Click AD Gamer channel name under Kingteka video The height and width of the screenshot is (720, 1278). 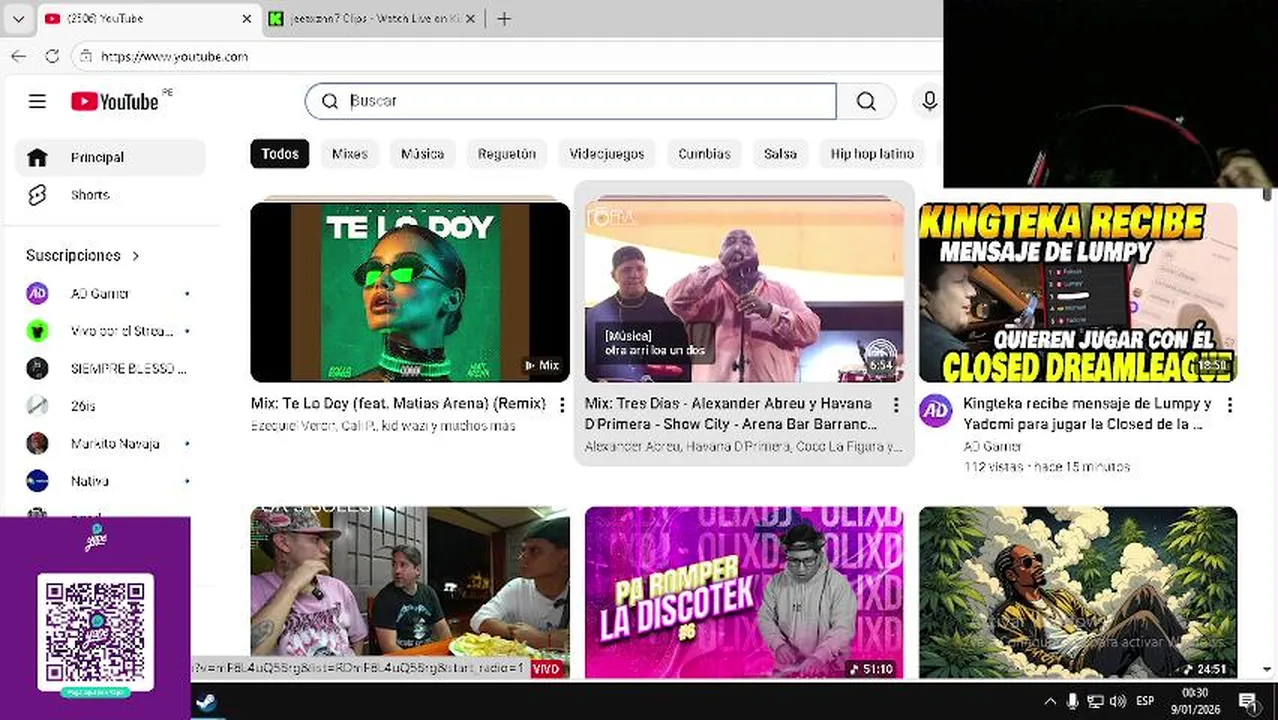[992, 447]
